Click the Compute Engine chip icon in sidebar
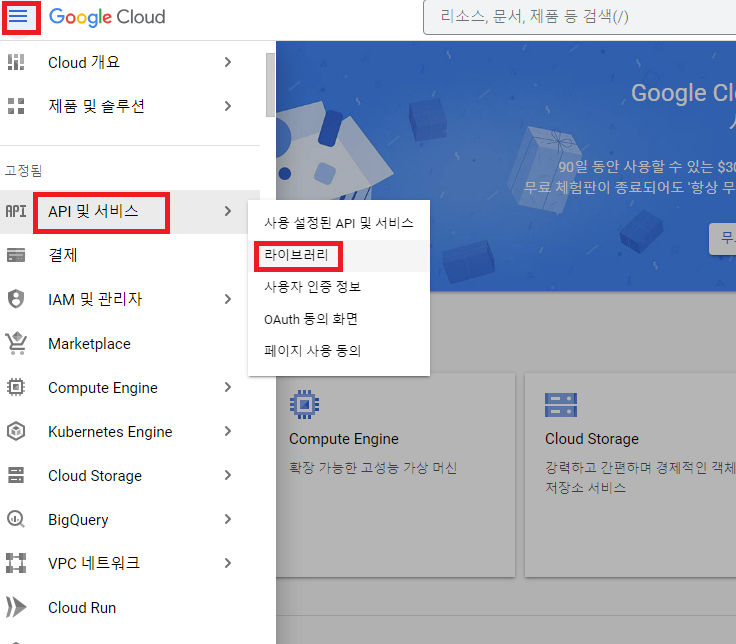This screenshot has width=736, height=644. click(16, 387)
